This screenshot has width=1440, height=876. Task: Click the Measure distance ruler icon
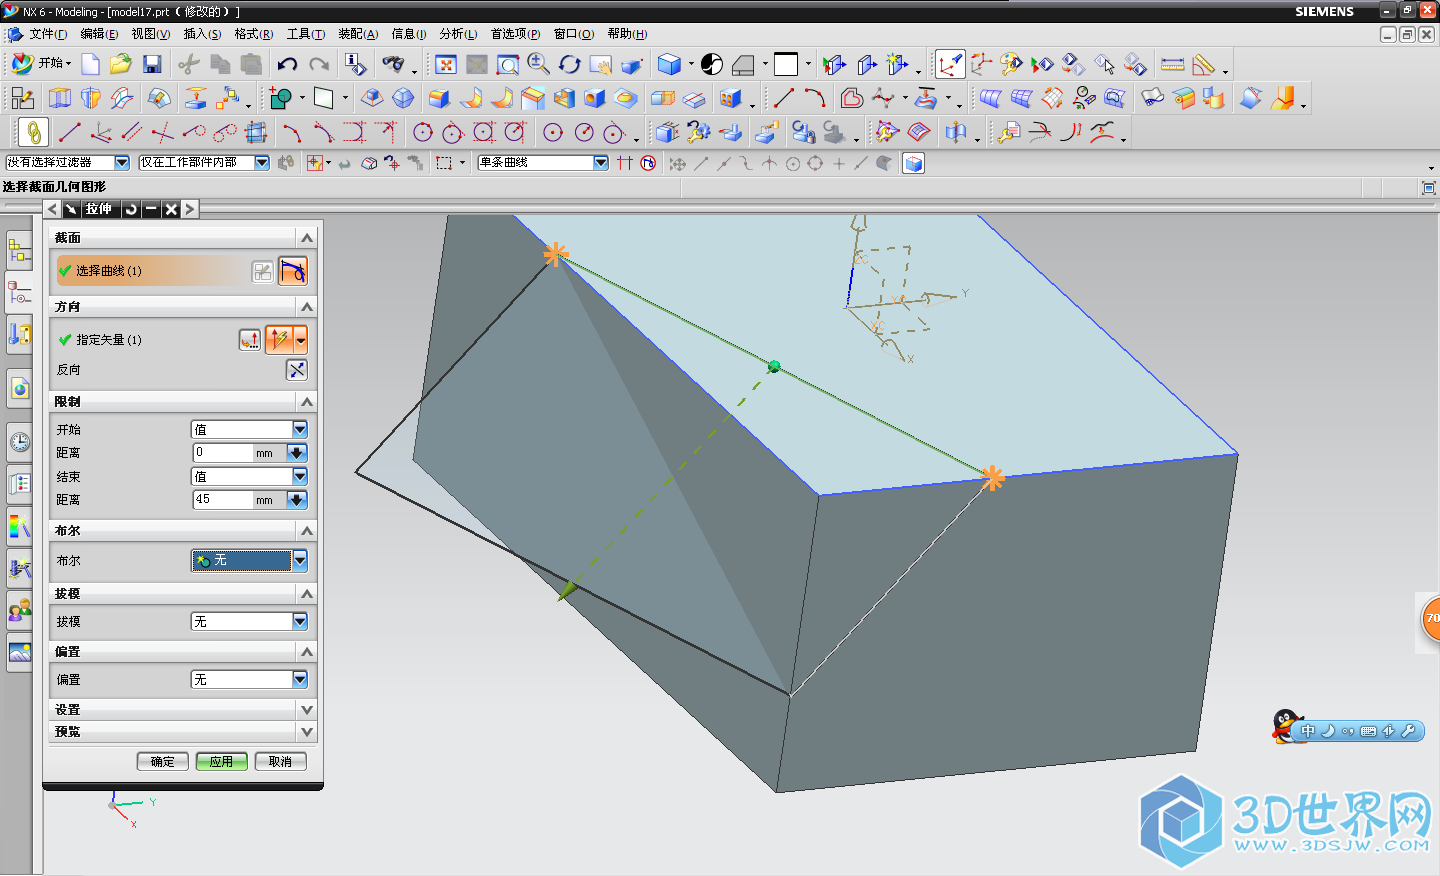[x=1173, y=64]
